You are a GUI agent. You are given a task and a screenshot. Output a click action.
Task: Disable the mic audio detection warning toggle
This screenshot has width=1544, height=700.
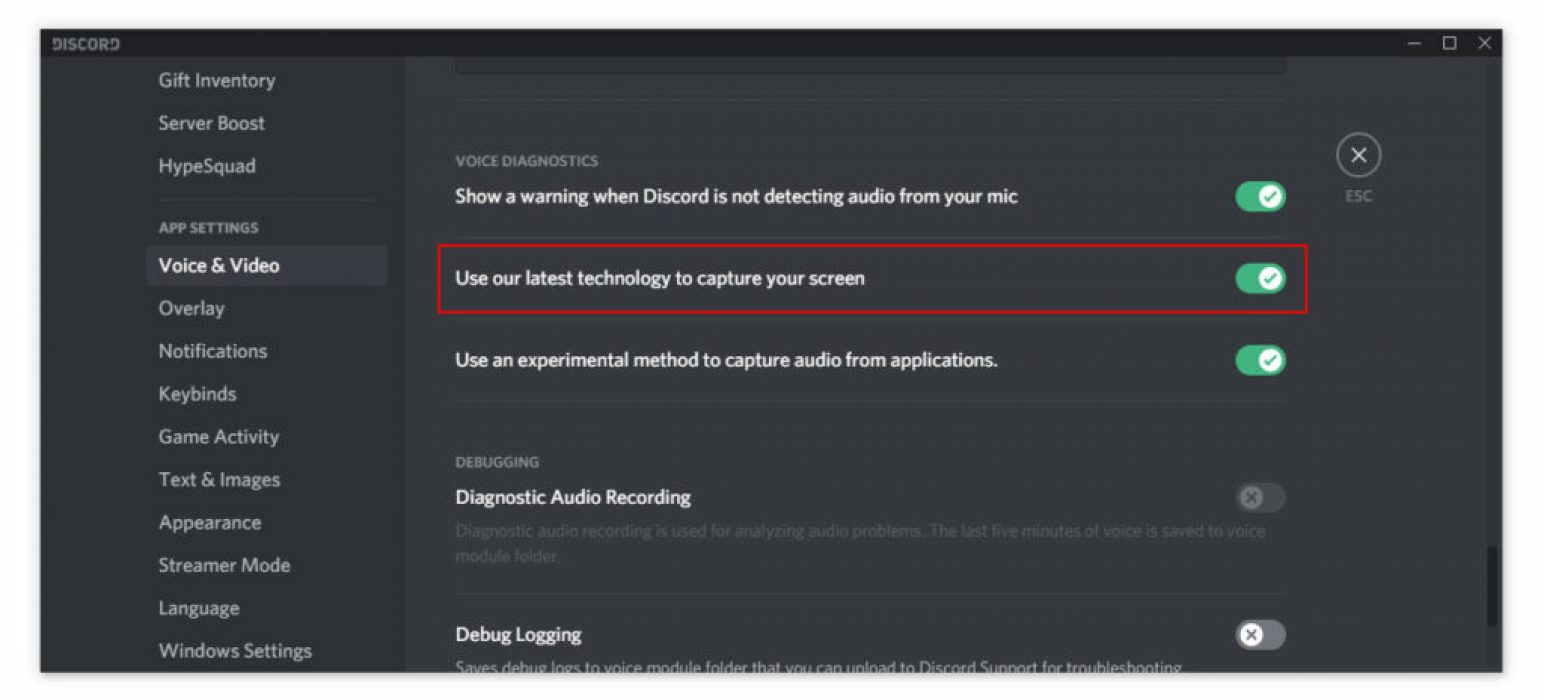(1260, 197)
